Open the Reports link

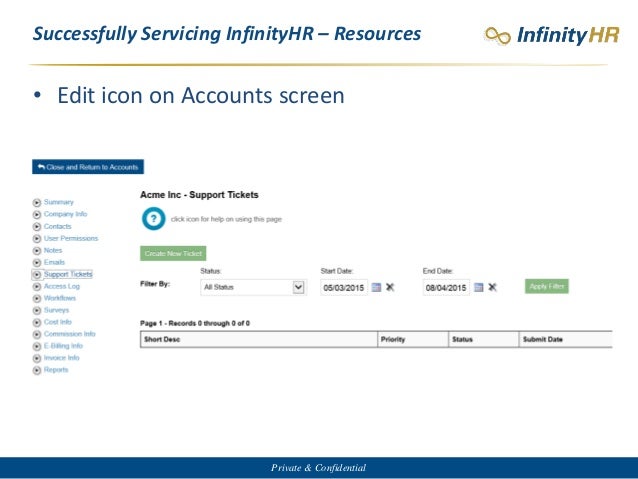(56, 370)
